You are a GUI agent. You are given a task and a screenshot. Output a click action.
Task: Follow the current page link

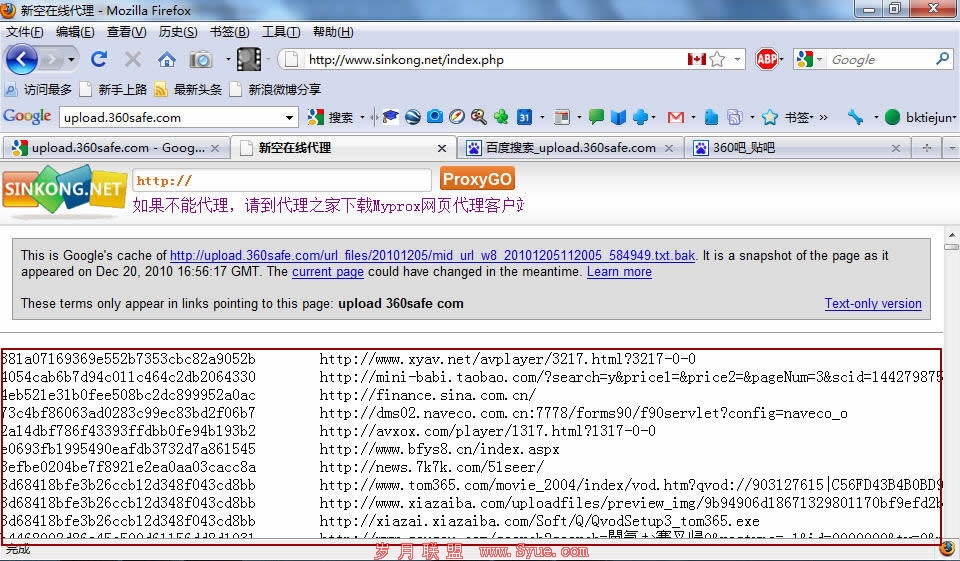328,271
